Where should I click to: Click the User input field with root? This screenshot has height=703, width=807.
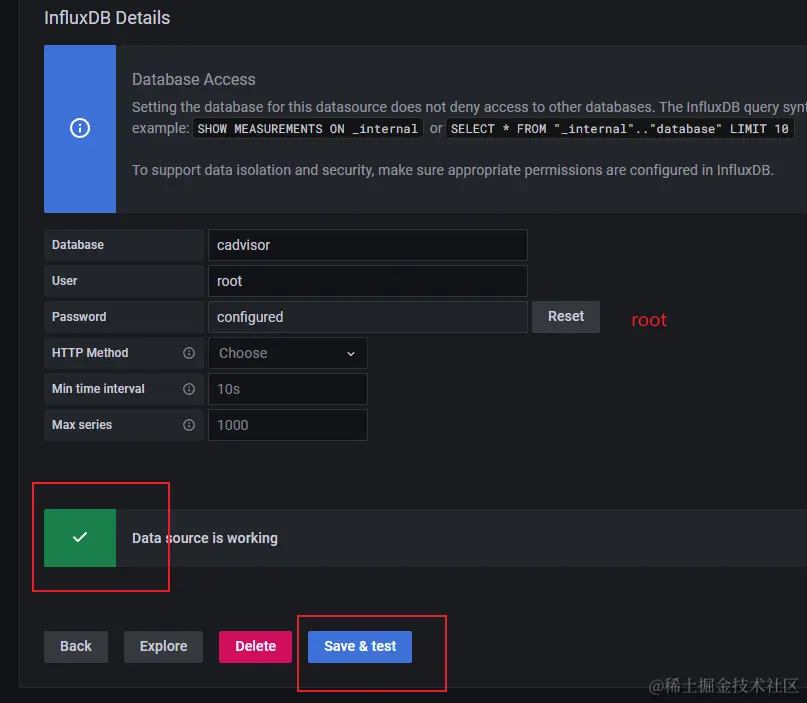click(x=367, y=281)
